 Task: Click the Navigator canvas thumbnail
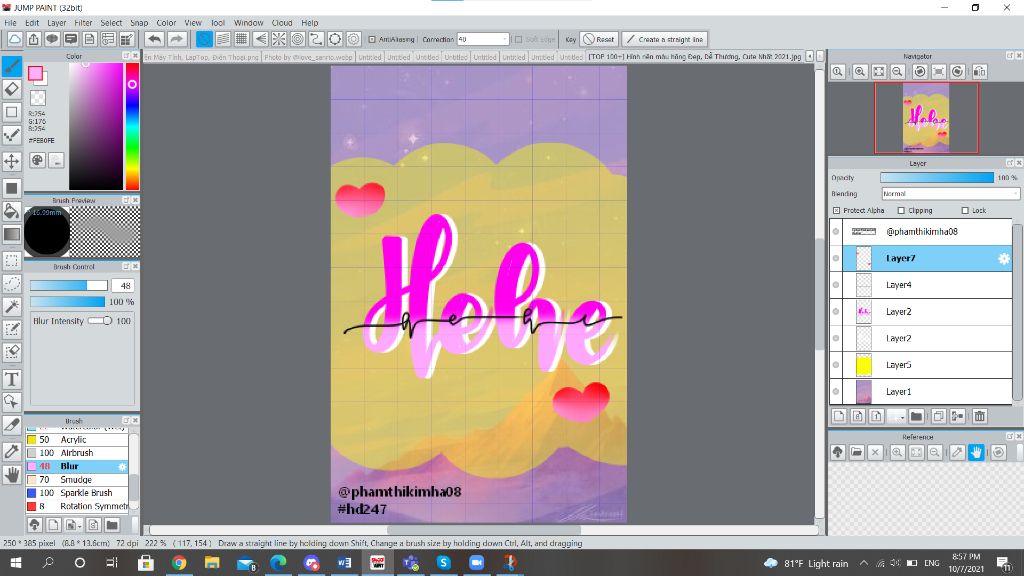[x=926, y=118]
